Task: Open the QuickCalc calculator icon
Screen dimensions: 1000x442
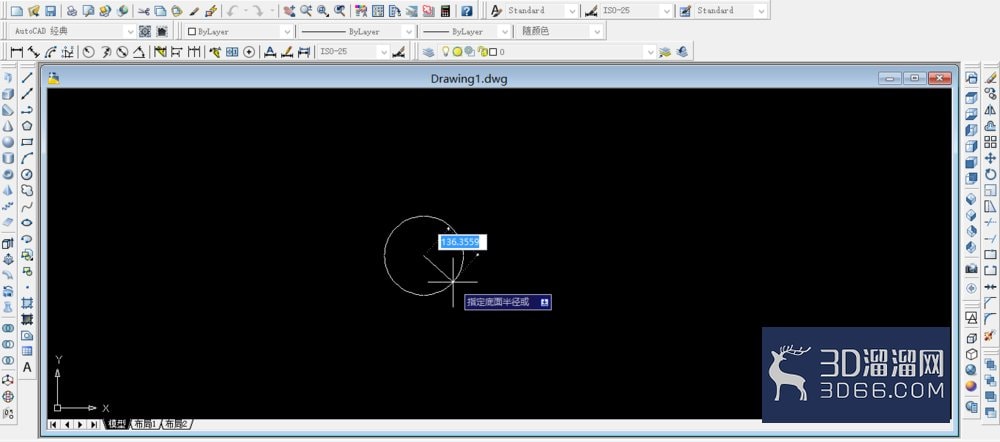Action: [445, 11]
